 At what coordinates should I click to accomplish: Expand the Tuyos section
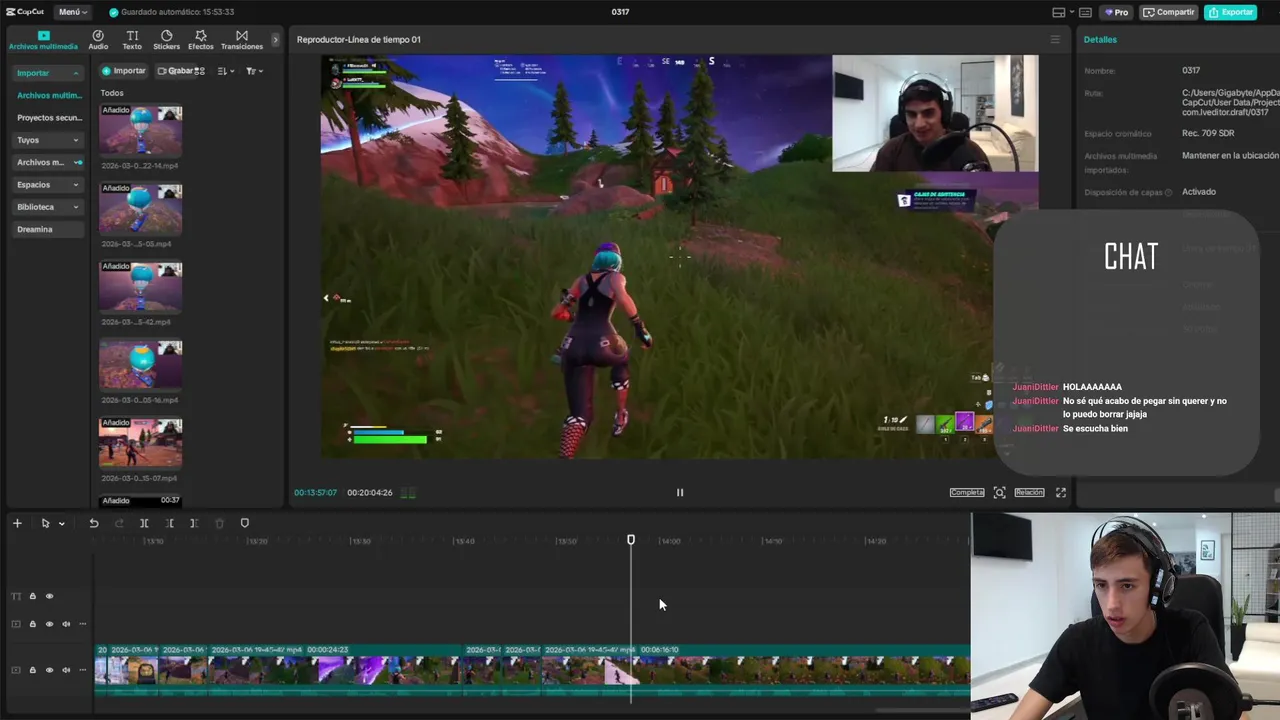click(47, 140)
